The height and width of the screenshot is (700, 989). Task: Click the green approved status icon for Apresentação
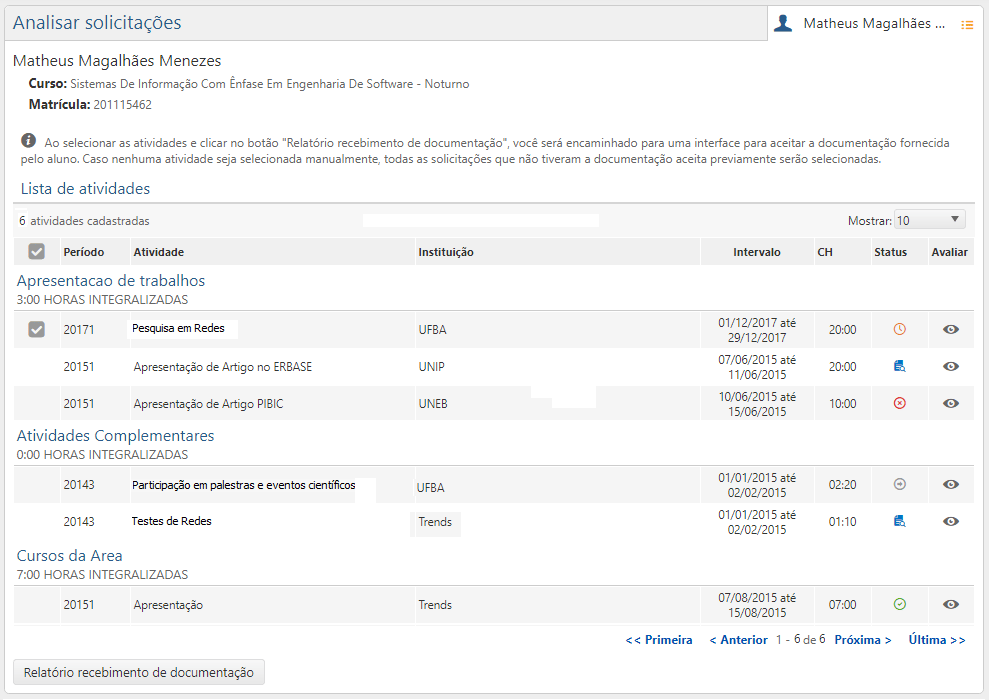899,604
